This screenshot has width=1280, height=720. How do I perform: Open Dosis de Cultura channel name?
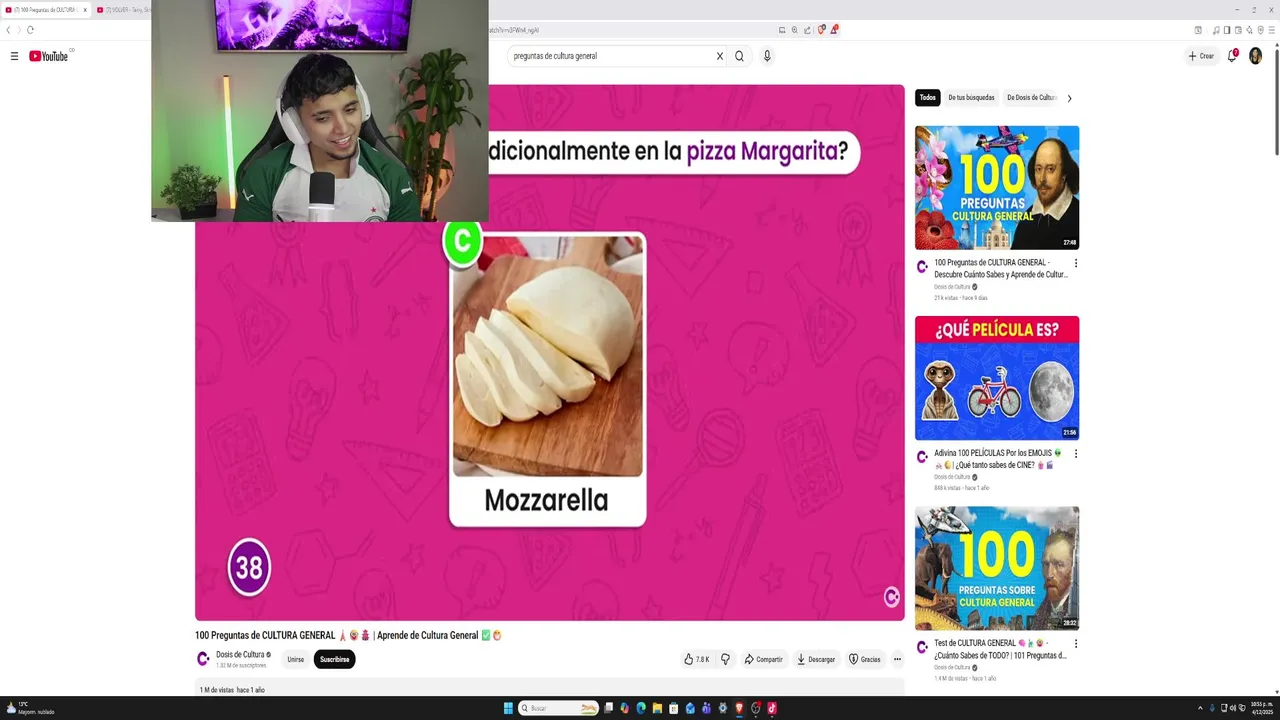pyautogui.click(x=240, y=655)
